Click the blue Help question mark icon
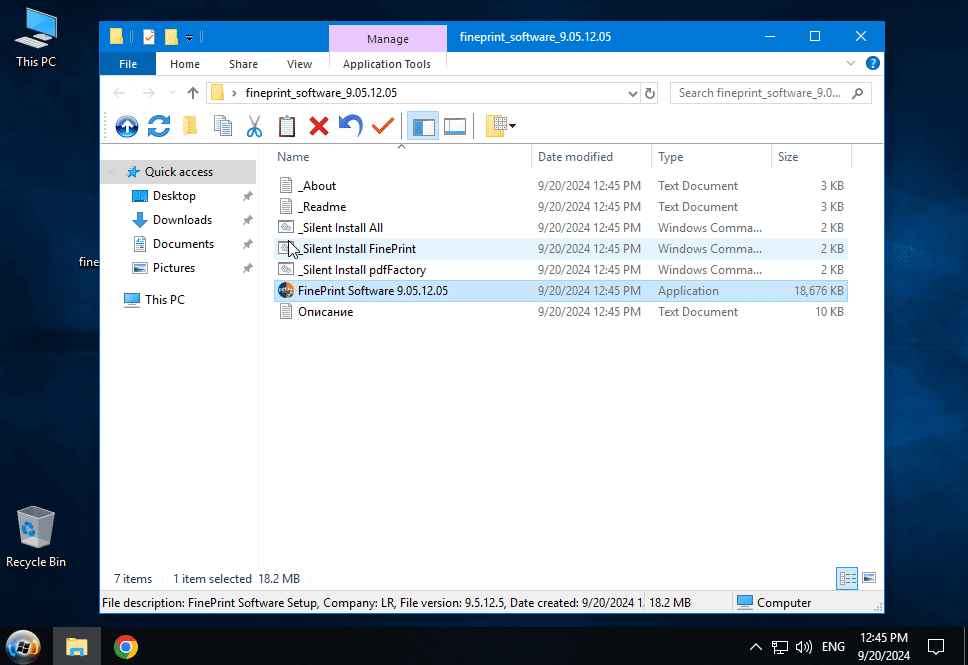 pos(872,63)
